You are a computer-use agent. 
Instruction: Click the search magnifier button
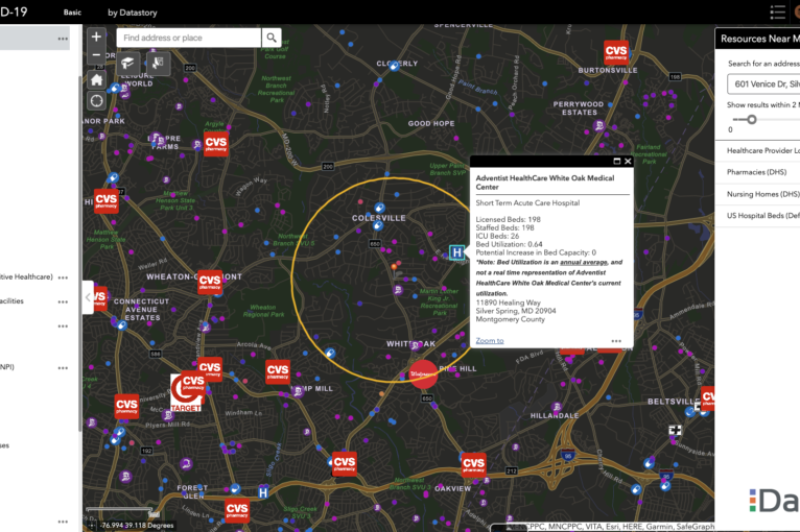point(271,38)
